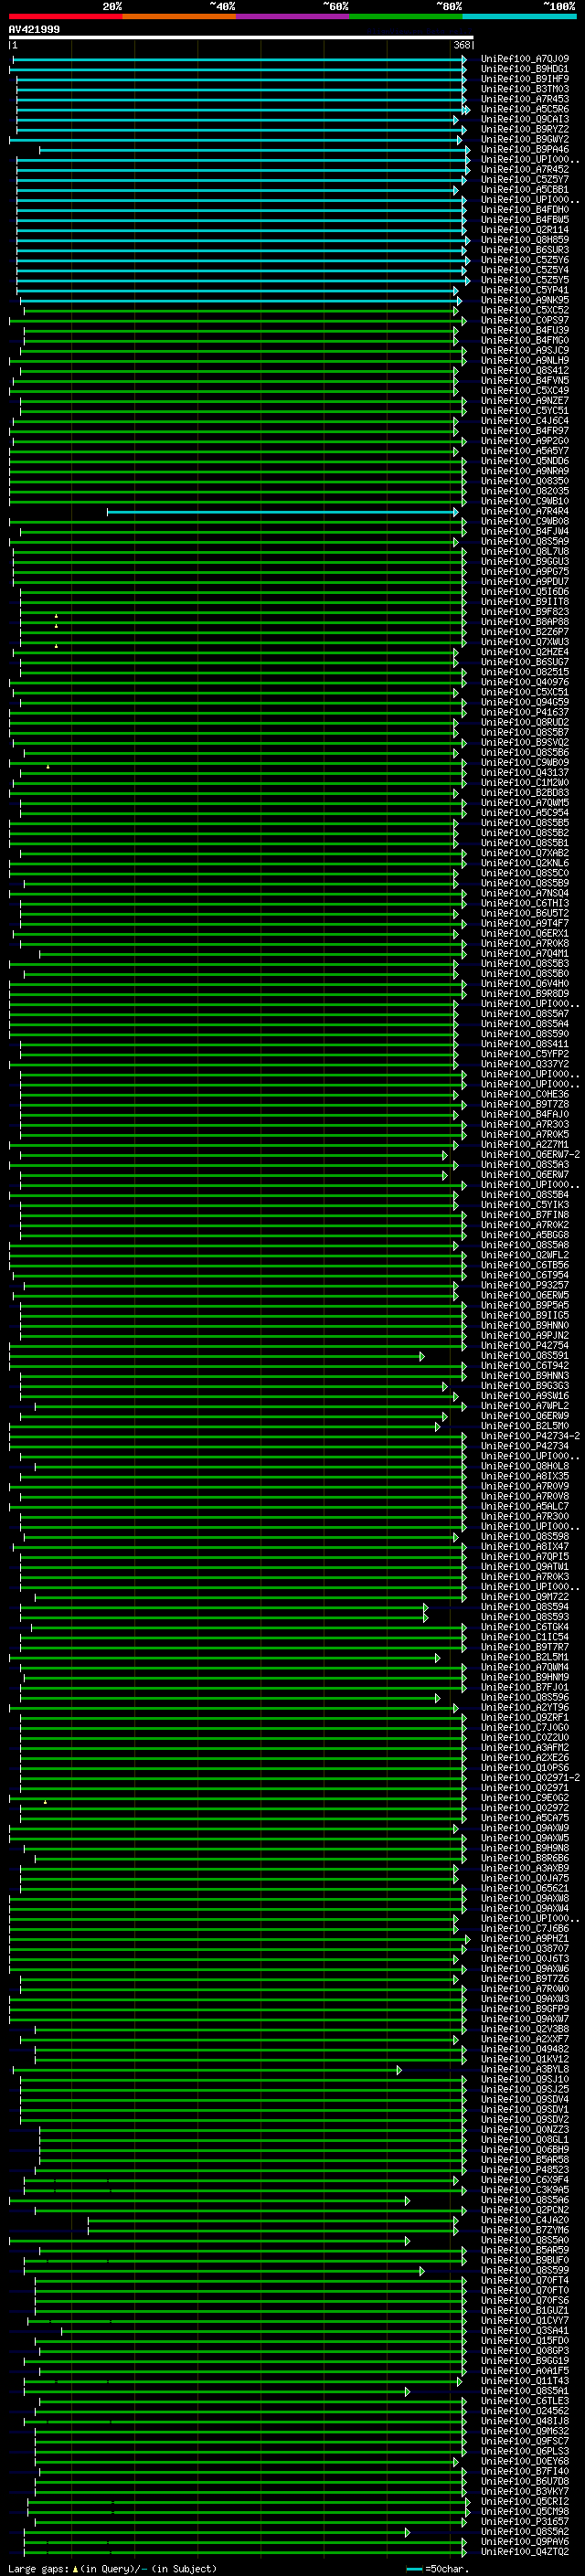Click label UniRef100_Q2V3B8
Screen dimensions: 585x2576
(524, 2029)
